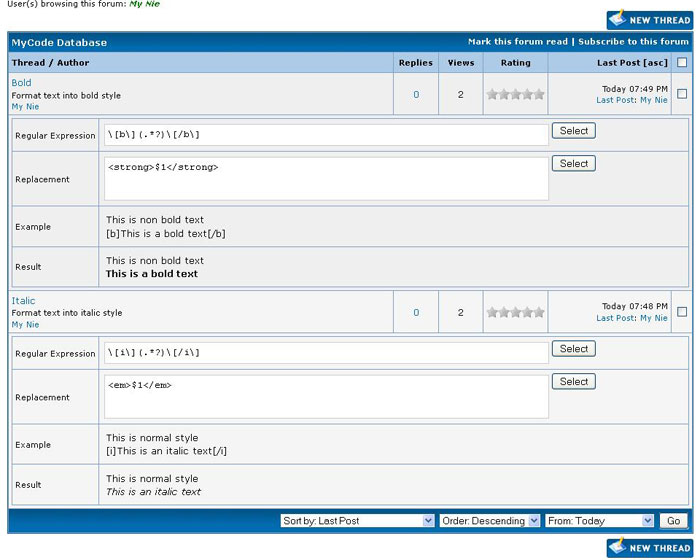Tick the checkbox for the Italic thread

pos(682,312)
